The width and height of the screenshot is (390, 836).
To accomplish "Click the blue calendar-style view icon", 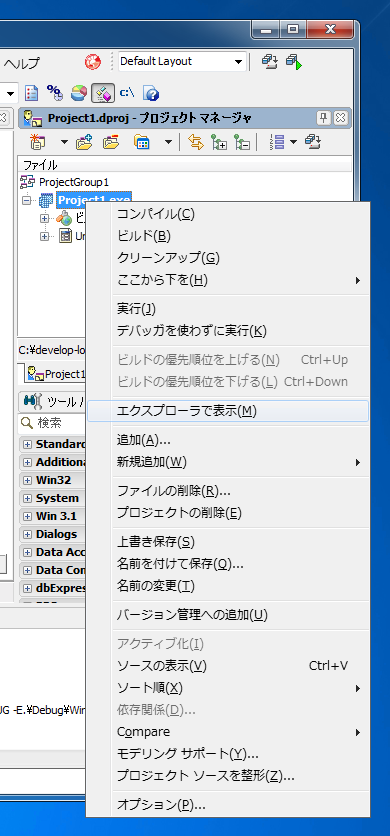I will click(x=142, y=142).
